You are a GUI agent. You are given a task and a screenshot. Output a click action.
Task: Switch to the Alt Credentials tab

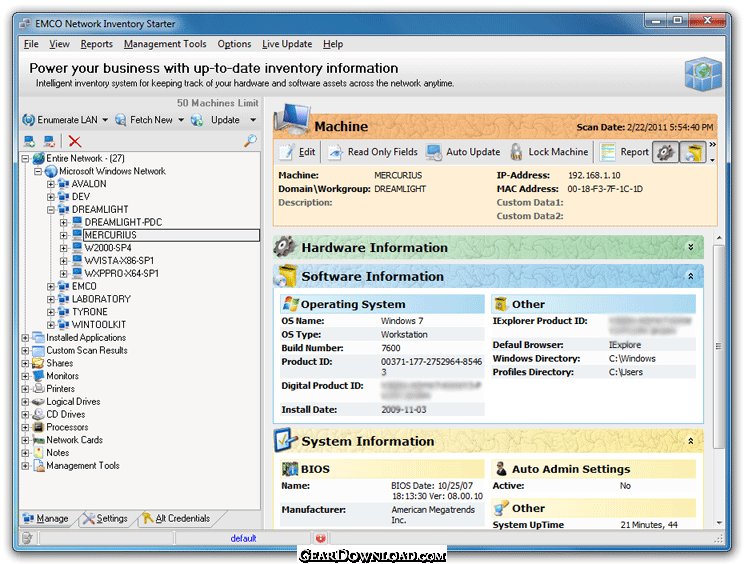(x=177, y=518)
